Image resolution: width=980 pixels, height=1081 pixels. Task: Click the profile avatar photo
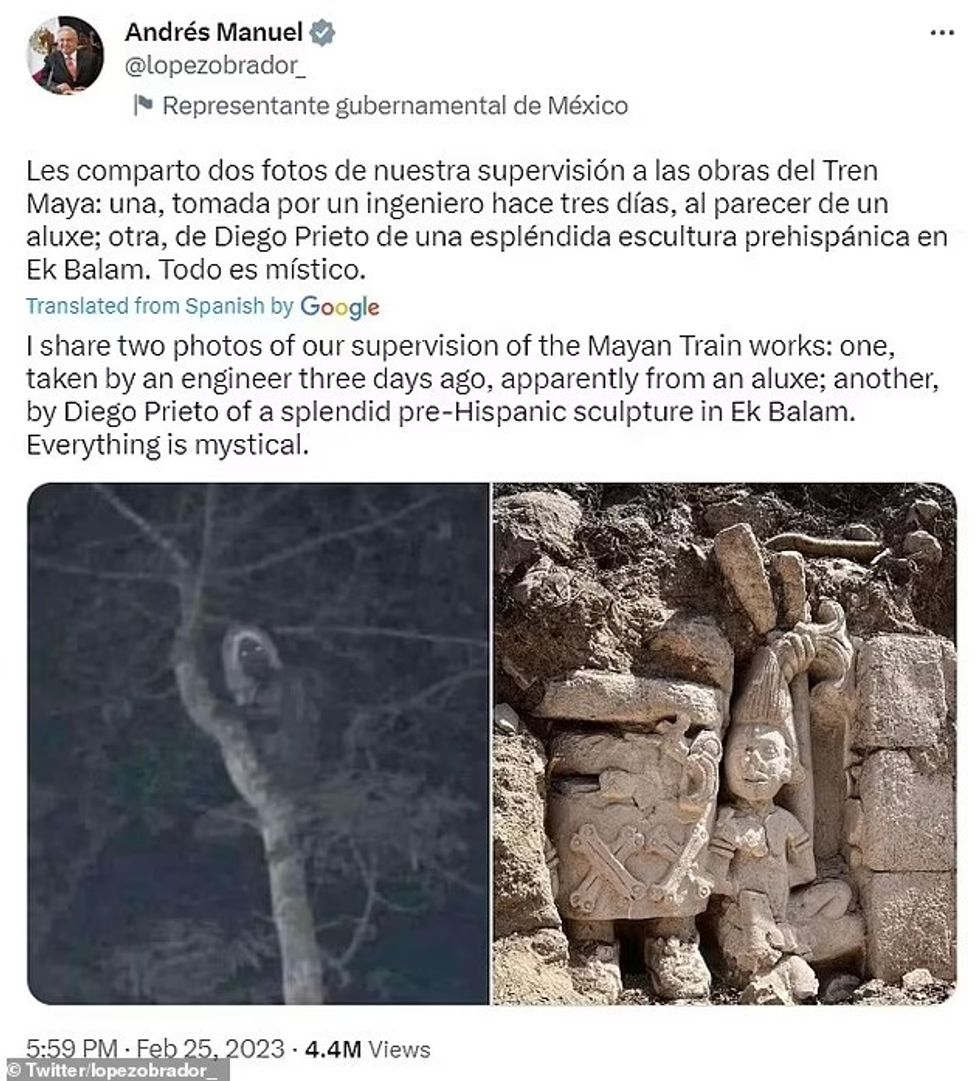(66, 55)
